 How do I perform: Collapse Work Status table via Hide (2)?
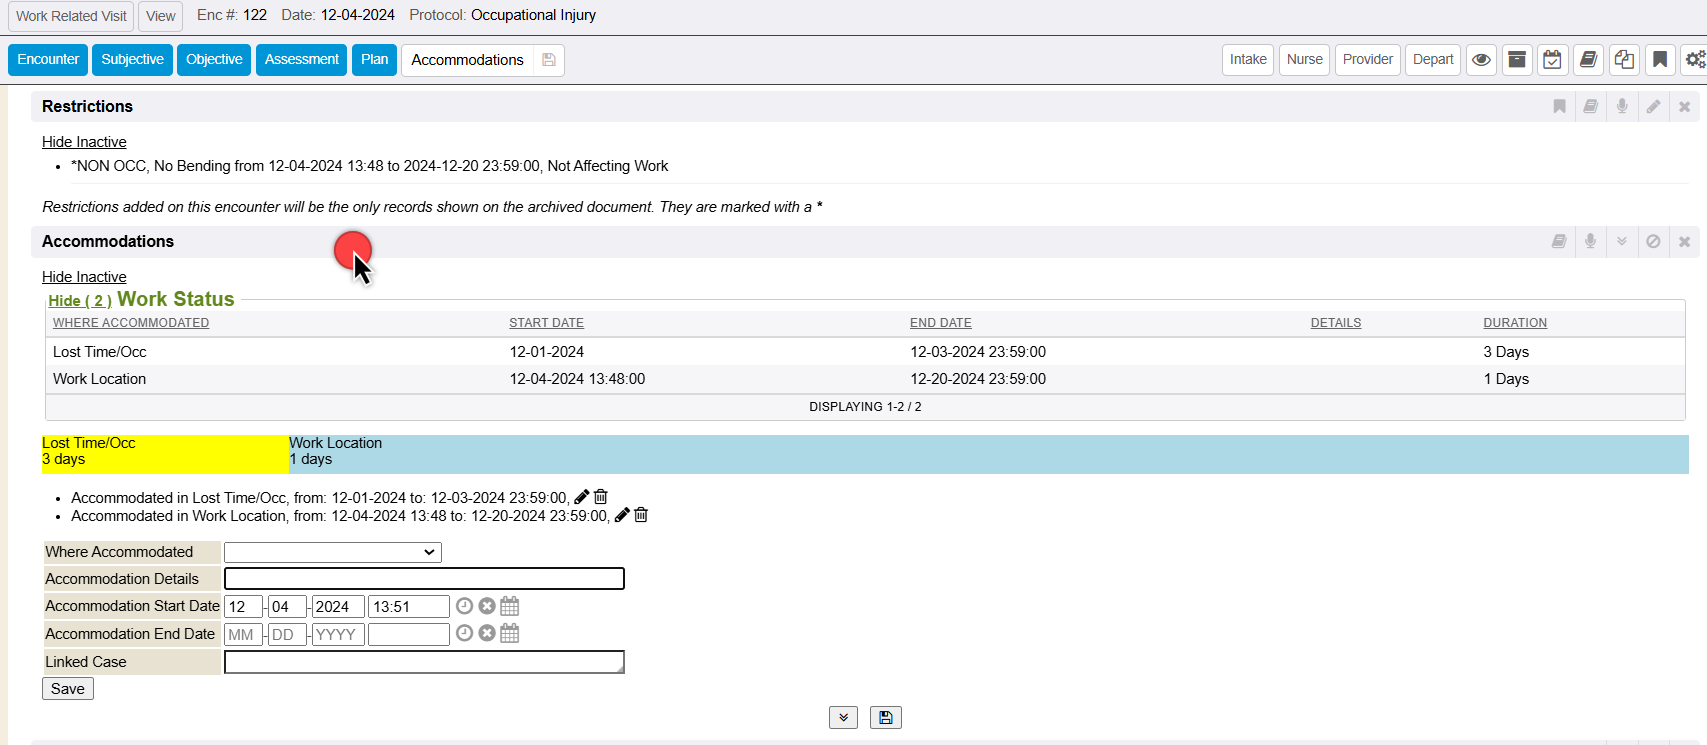pyautogui.click(x=80, y=301)
